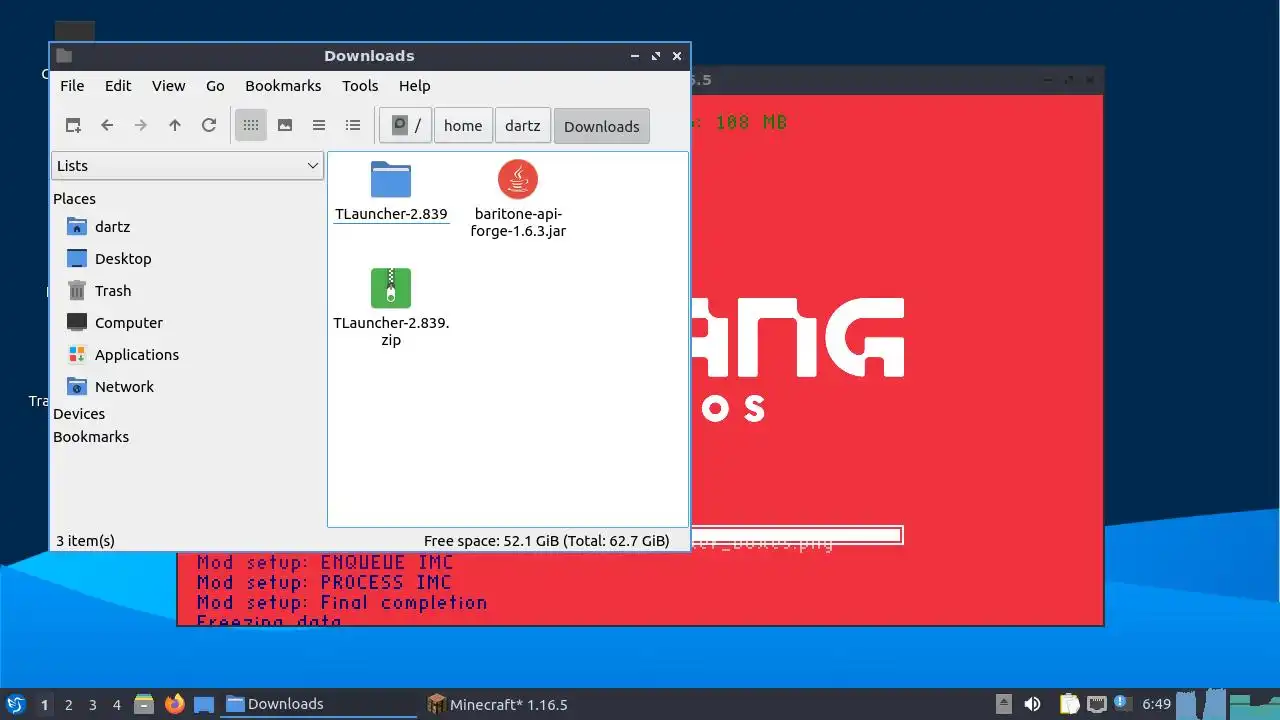The image size is (1280, 720).
Task: Open the Tools menu
Action: tap(360, 86)
